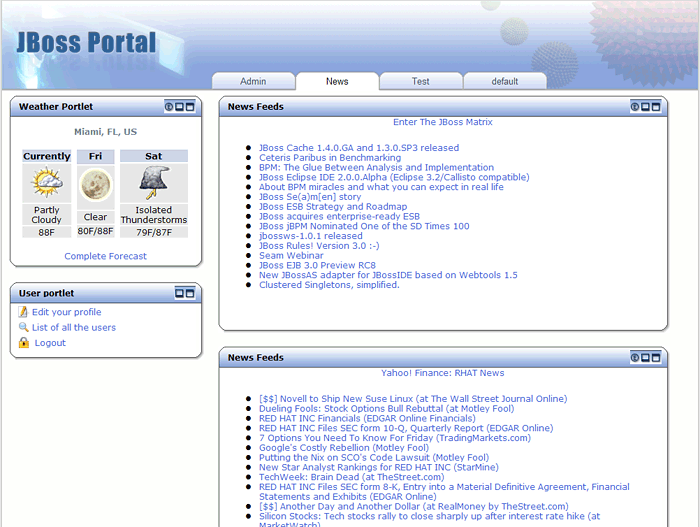Open JBoss Se(a)m[en] story link
The height and width of the screenshot is (527, 700).
tap(310, 197)
